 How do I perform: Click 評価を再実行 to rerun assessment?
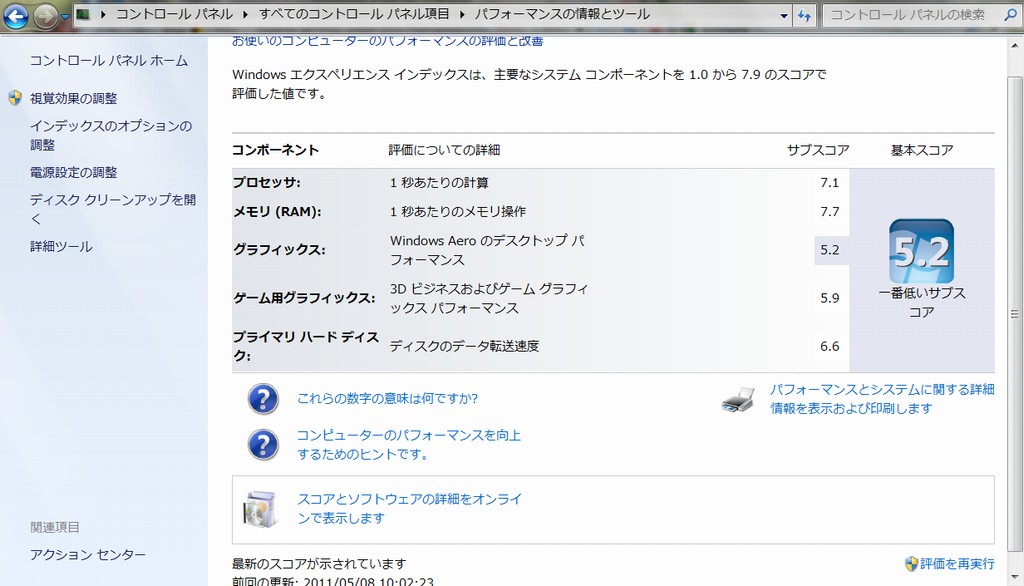pos(957,564)
